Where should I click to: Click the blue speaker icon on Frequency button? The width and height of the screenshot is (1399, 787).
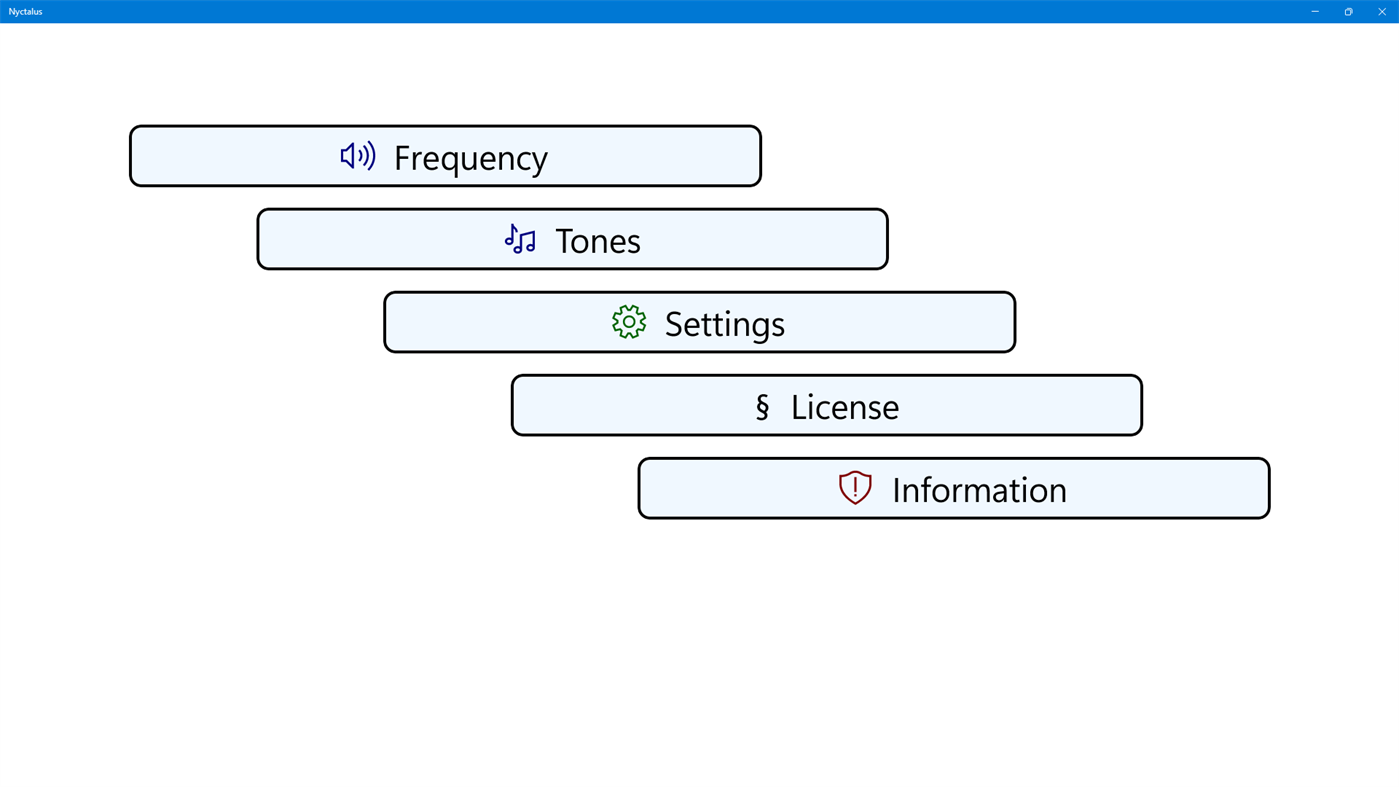pyautogui.click(x=357, y=155)
